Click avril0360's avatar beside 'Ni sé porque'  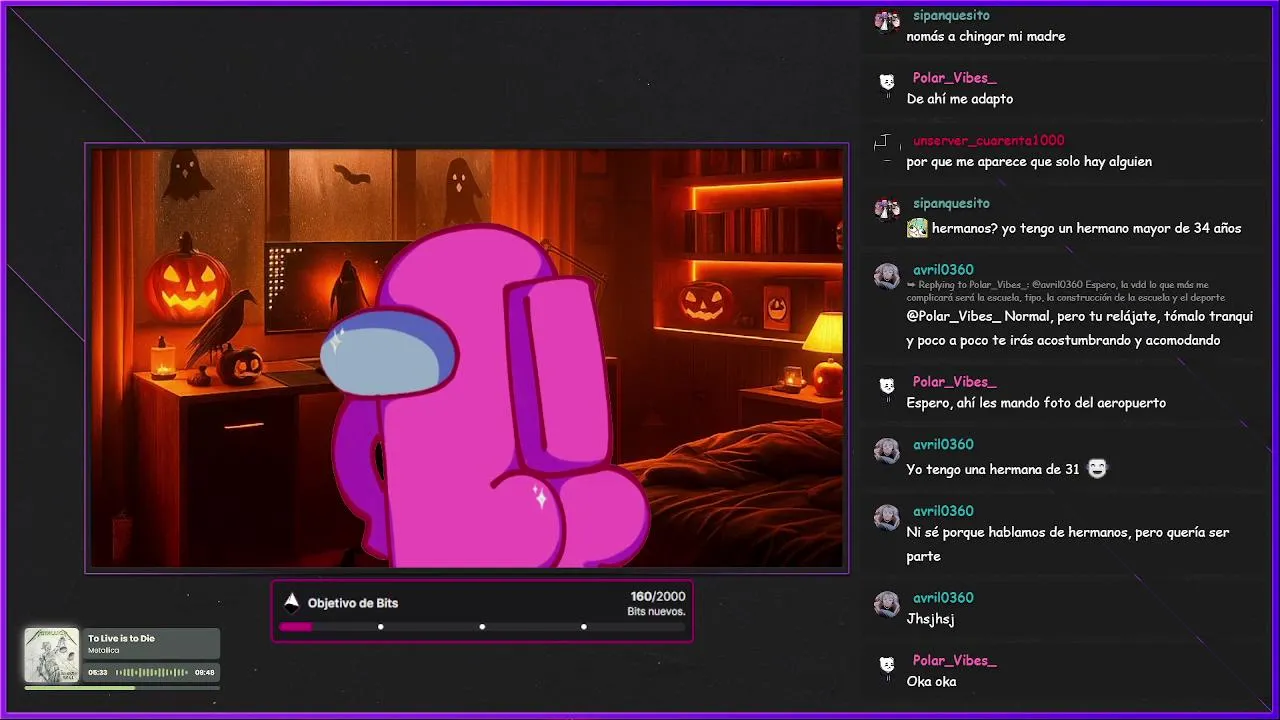887,516
